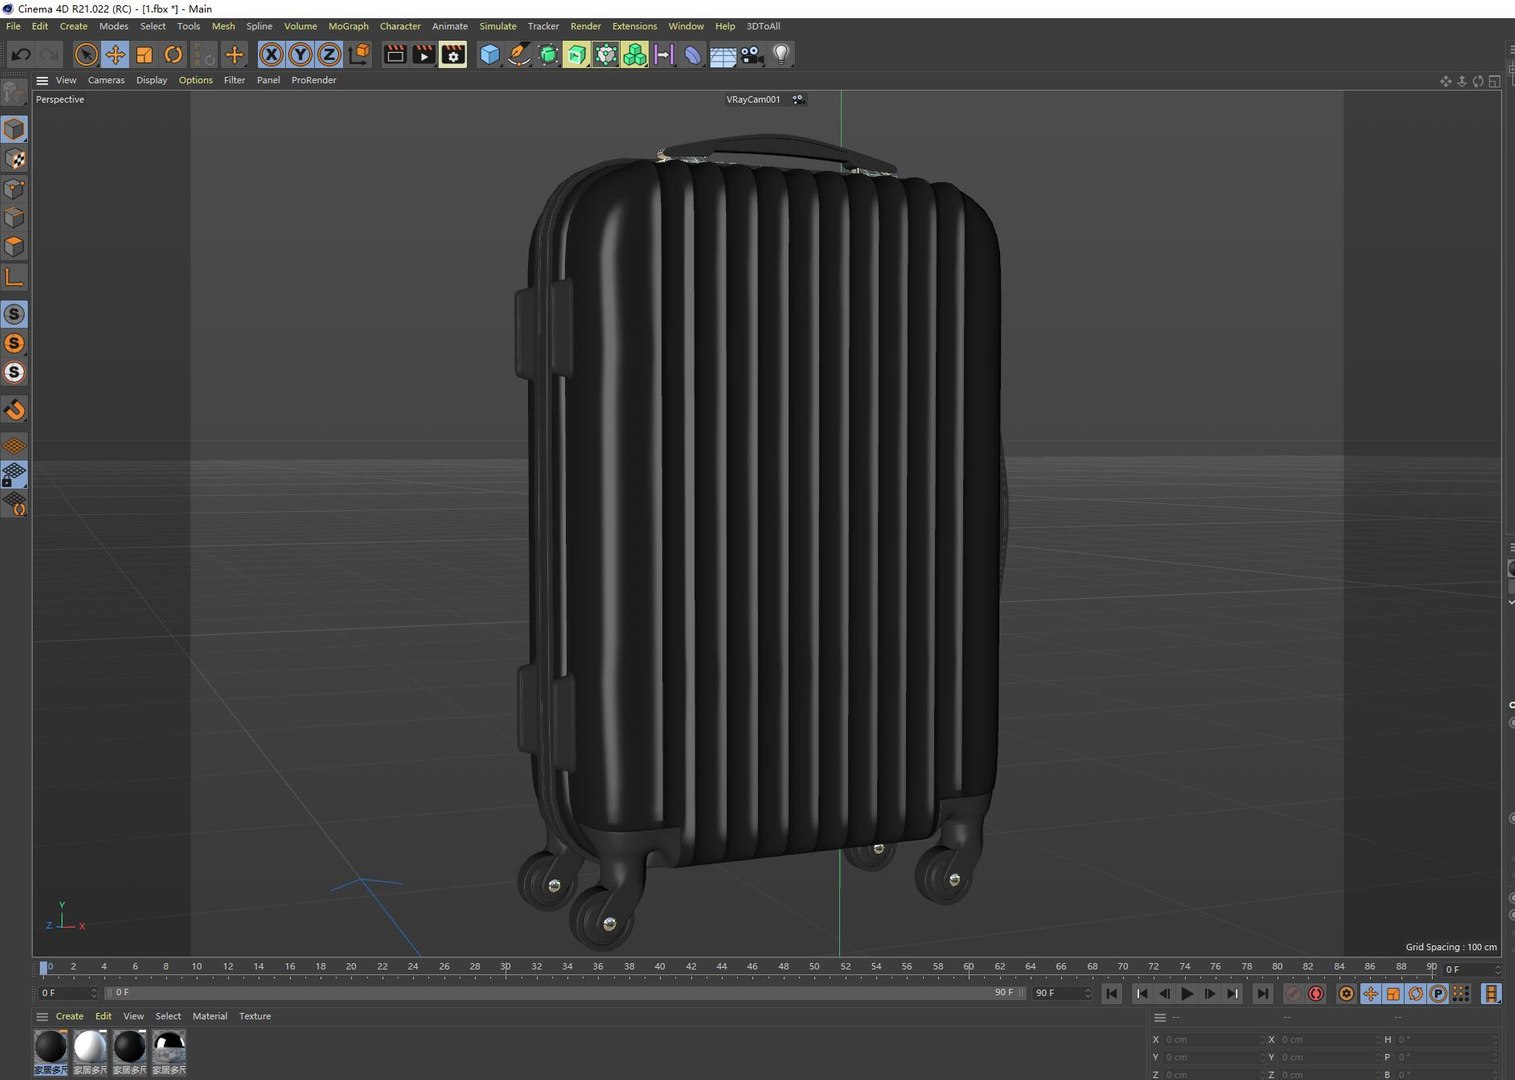Select the Texture mode checkered cube
The height and width of the screenshot is (1080, 1515).
[14, 159]
